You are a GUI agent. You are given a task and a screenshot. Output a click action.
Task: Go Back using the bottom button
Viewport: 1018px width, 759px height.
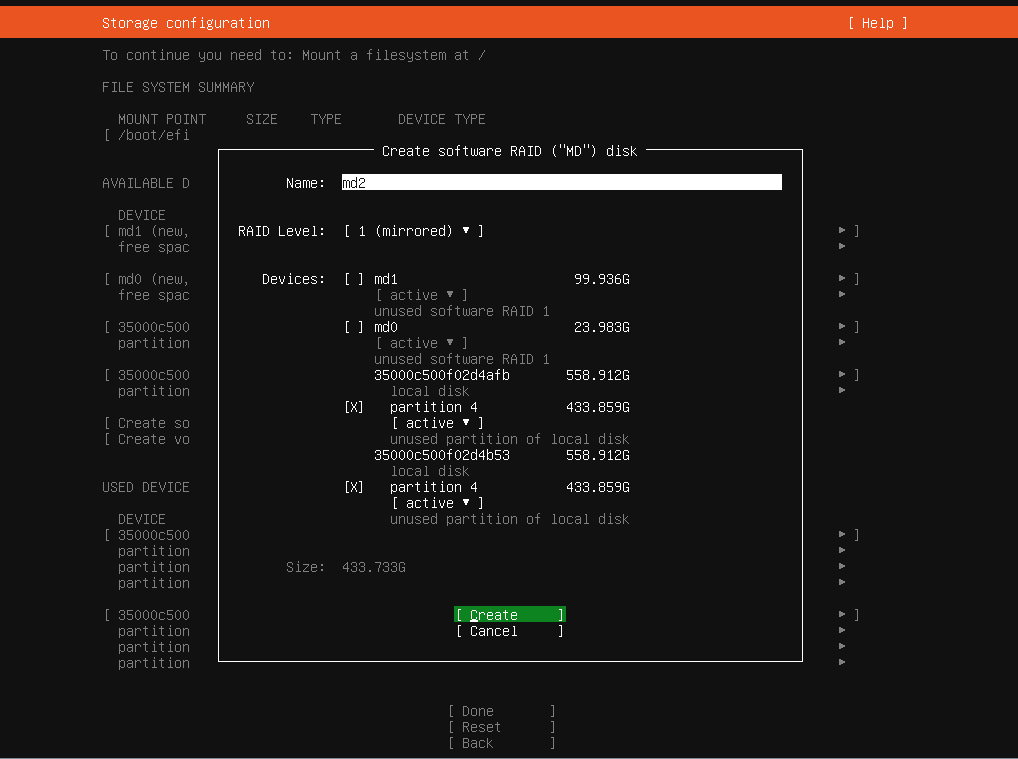(501, 743)
